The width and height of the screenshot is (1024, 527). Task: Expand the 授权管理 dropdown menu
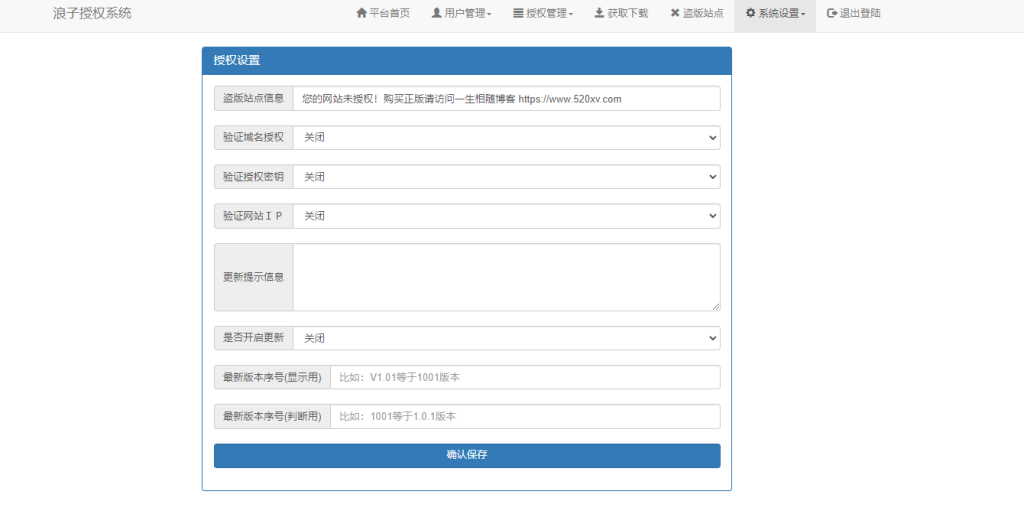[x=543, y=13]
